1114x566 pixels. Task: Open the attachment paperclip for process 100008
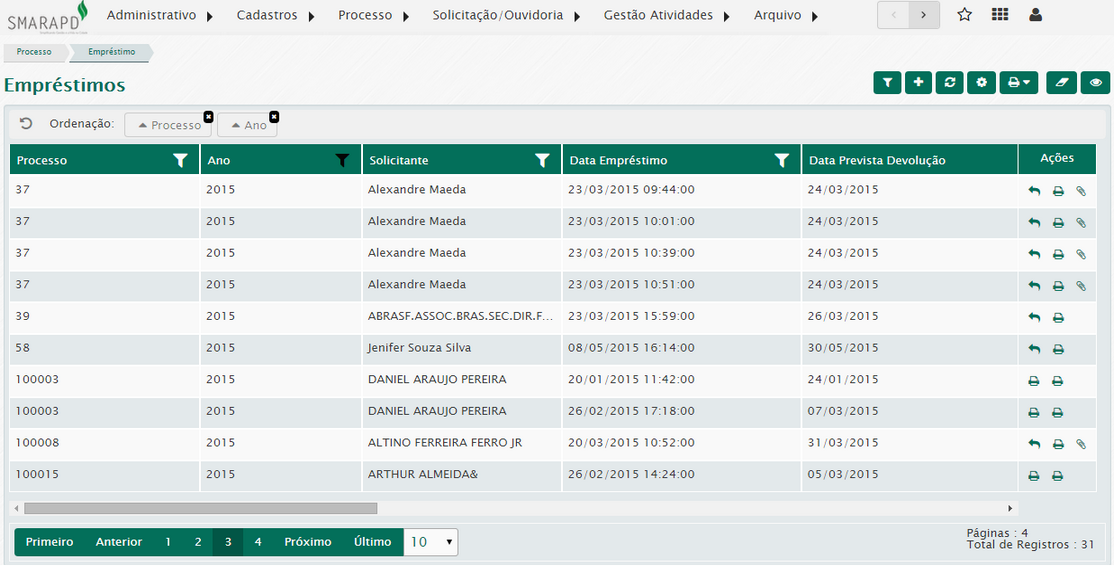pyautogui.click(x=1081, y=444)
